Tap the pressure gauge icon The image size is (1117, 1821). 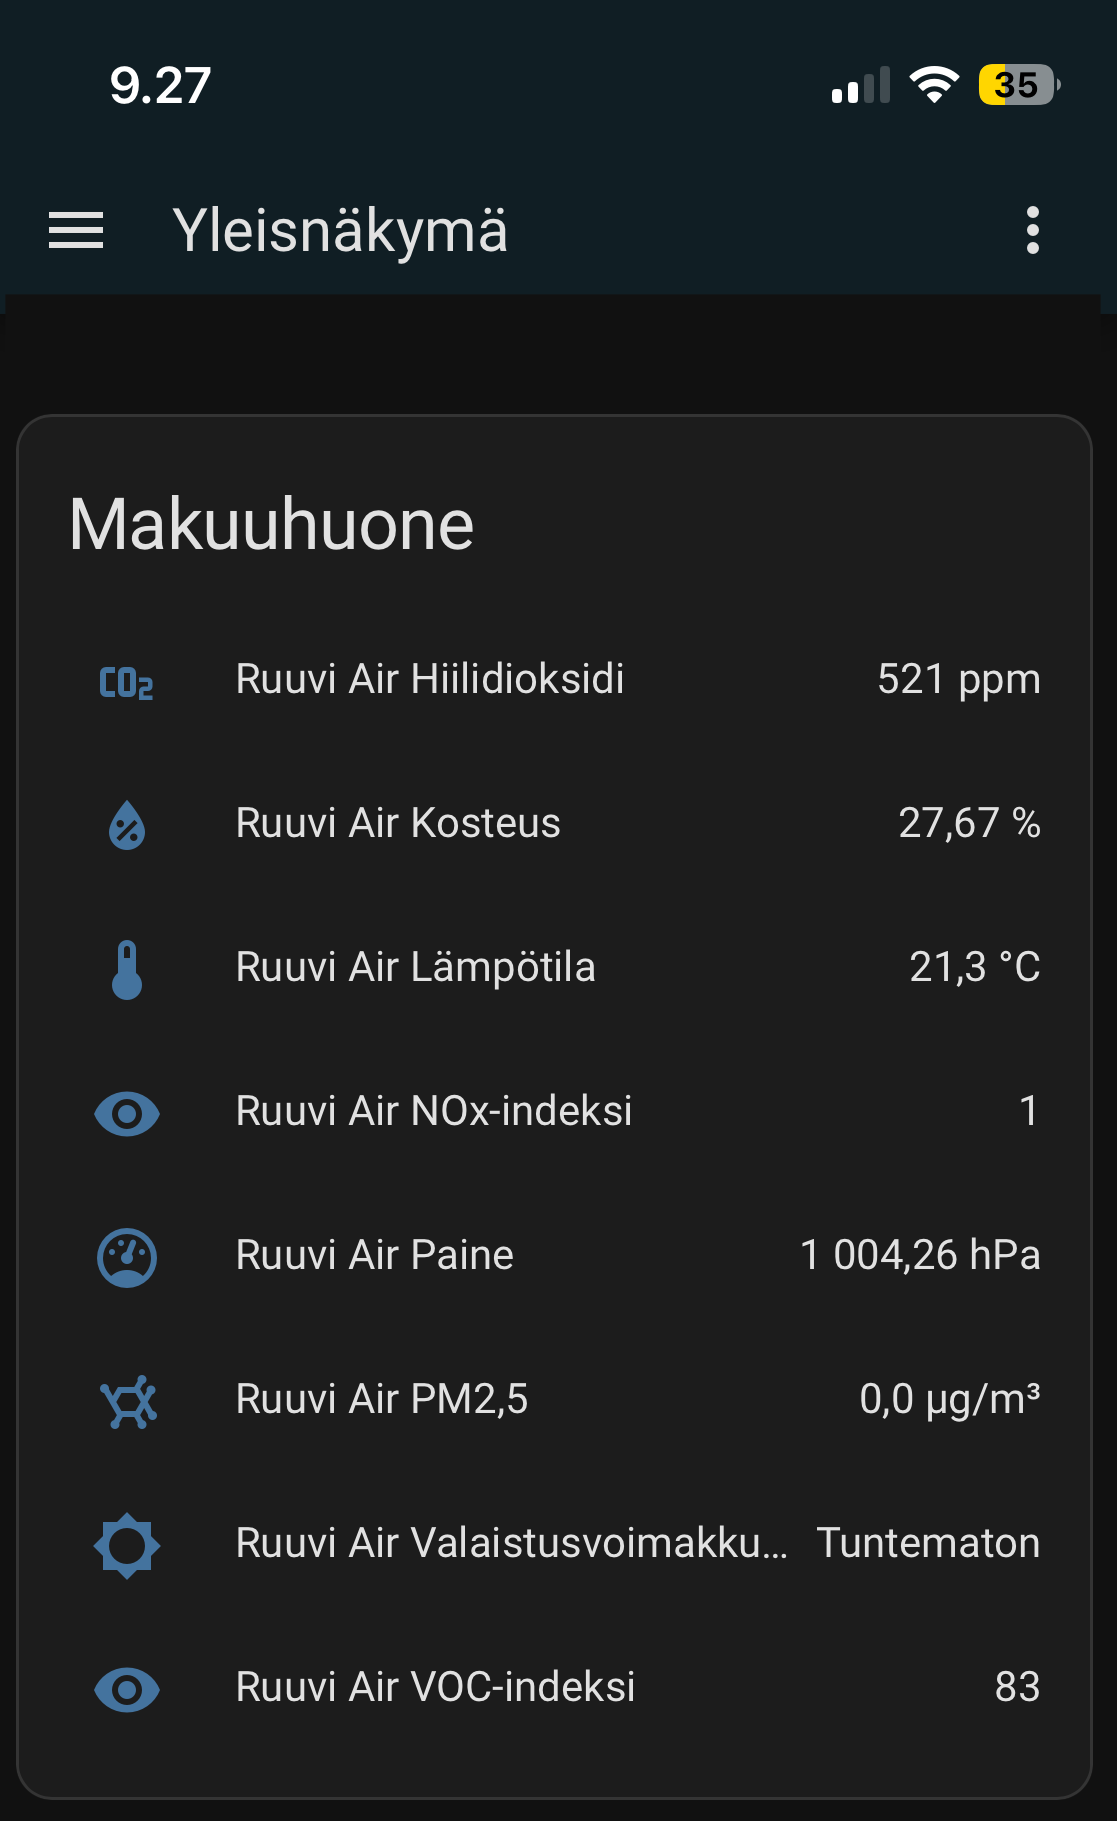(x=127, y=1257)
